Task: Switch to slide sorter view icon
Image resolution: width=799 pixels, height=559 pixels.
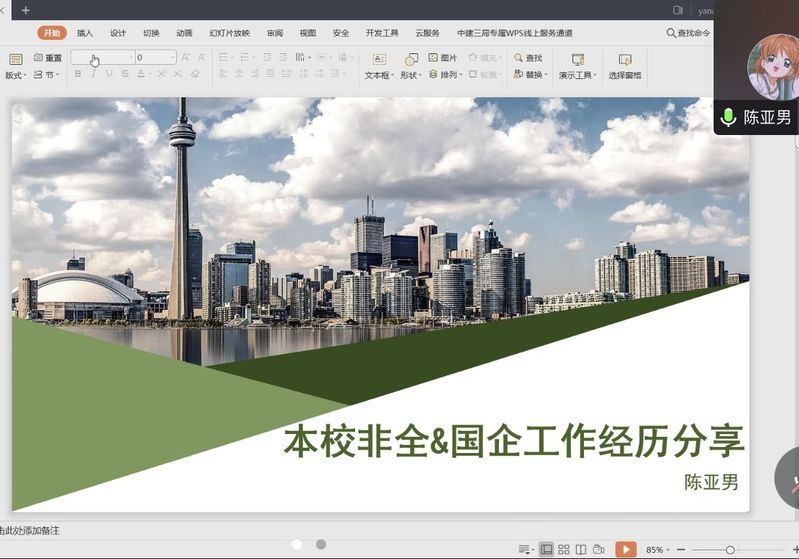Action: (564, 549)
